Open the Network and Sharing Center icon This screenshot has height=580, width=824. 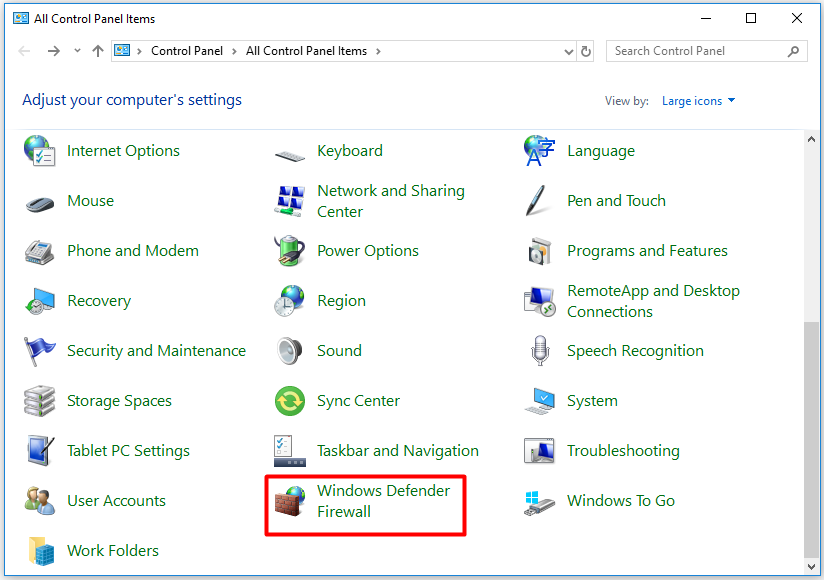click(x=290, y=201)
